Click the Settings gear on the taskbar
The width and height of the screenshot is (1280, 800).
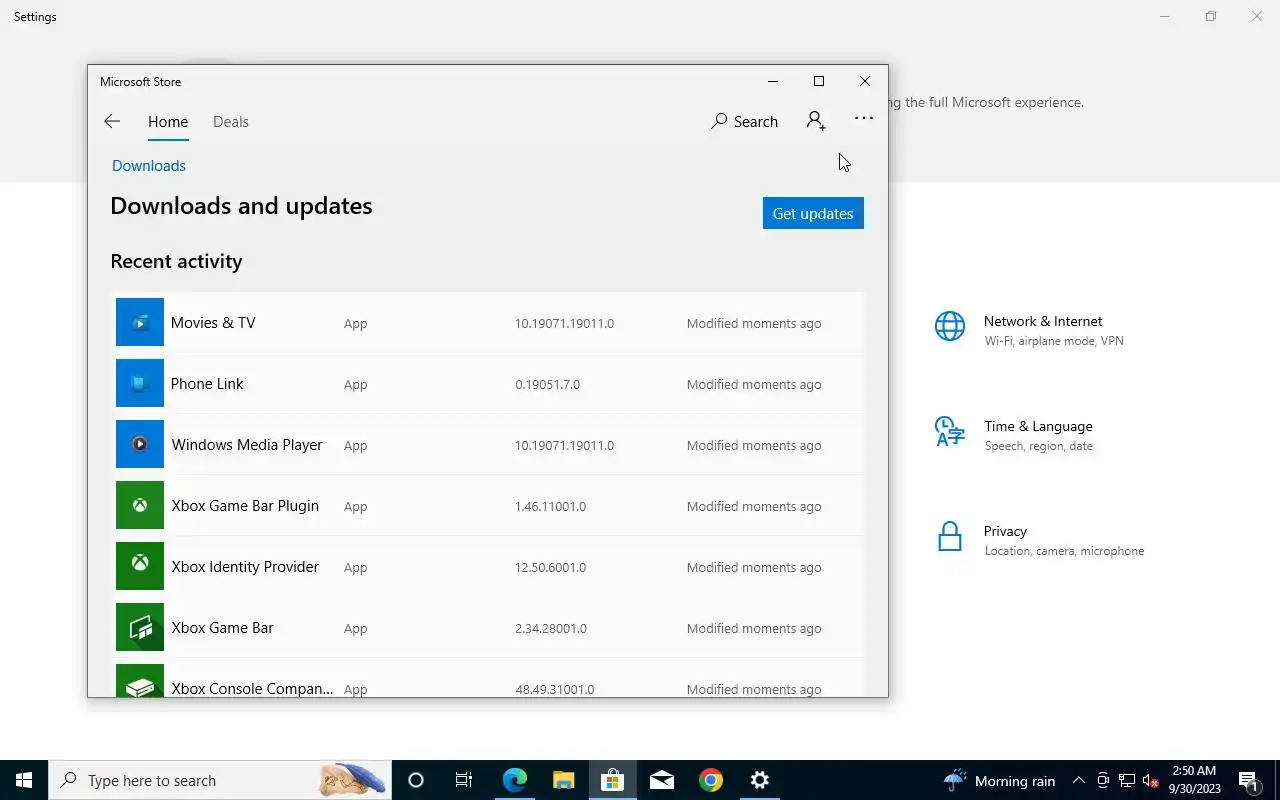[x=760, y=780]
